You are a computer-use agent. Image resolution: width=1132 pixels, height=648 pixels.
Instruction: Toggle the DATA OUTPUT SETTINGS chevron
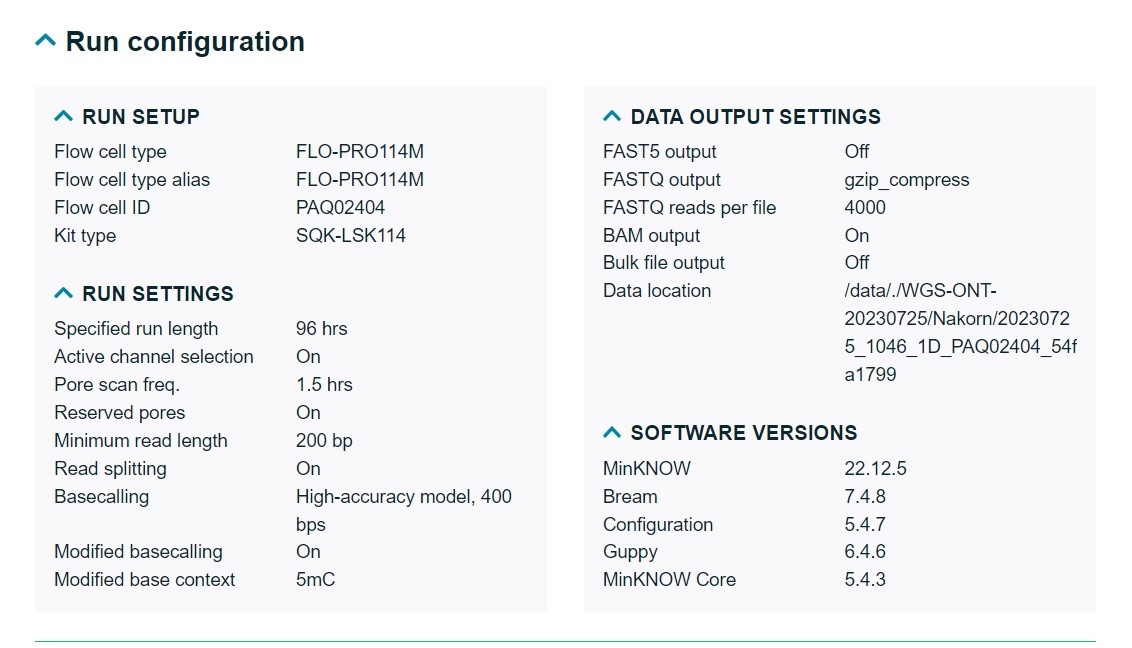[612, 117]
